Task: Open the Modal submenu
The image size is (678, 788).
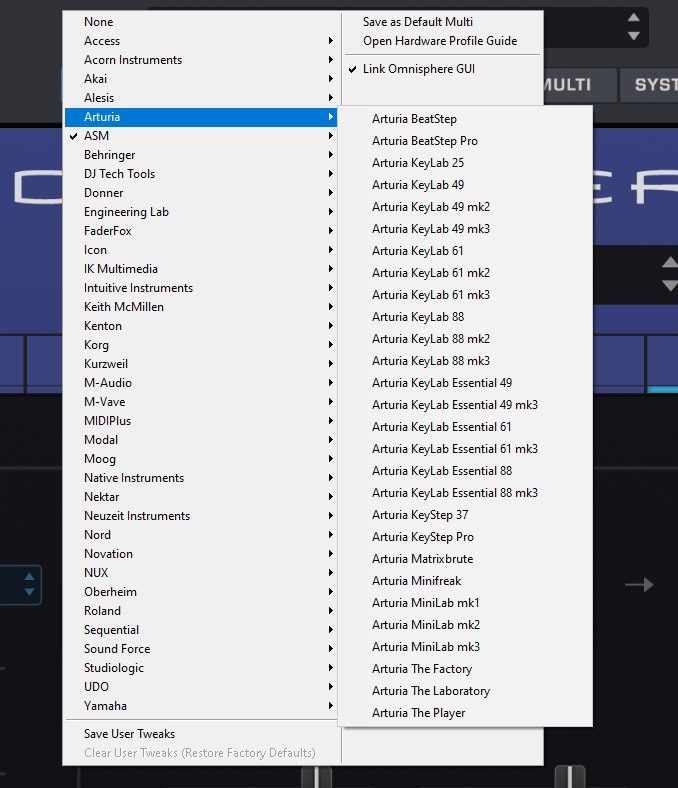Action: (x=201, y=440)
